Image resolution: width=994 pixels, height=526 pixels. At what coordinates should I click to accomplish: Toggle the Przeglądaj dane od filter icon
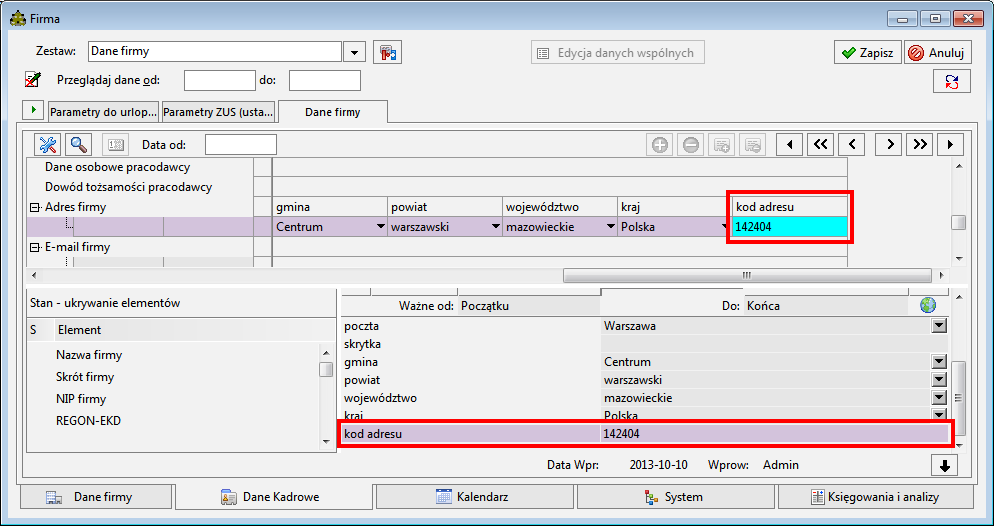(x=33, y=80)
